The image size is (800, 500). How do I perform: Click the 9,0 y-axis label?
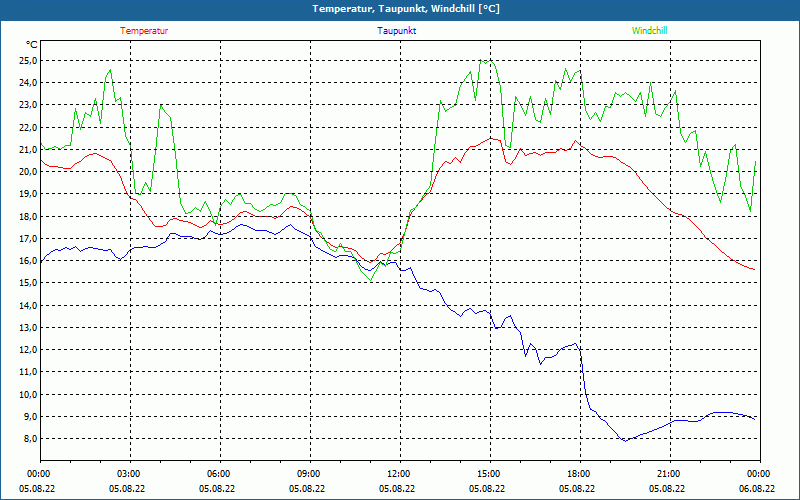(31, 417)
